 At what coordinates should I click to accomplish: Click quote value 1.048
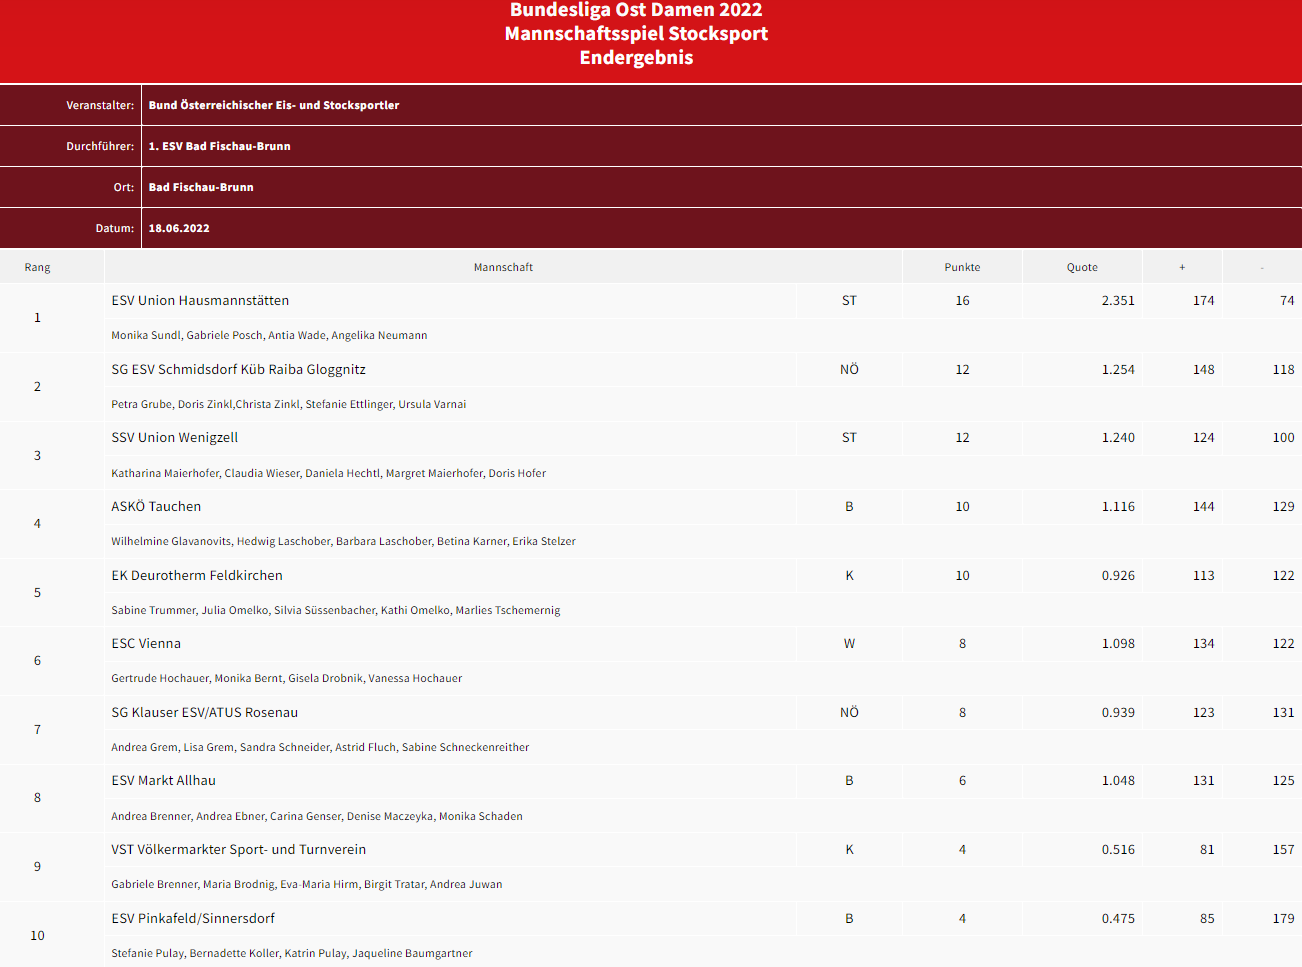(1118, 780)
